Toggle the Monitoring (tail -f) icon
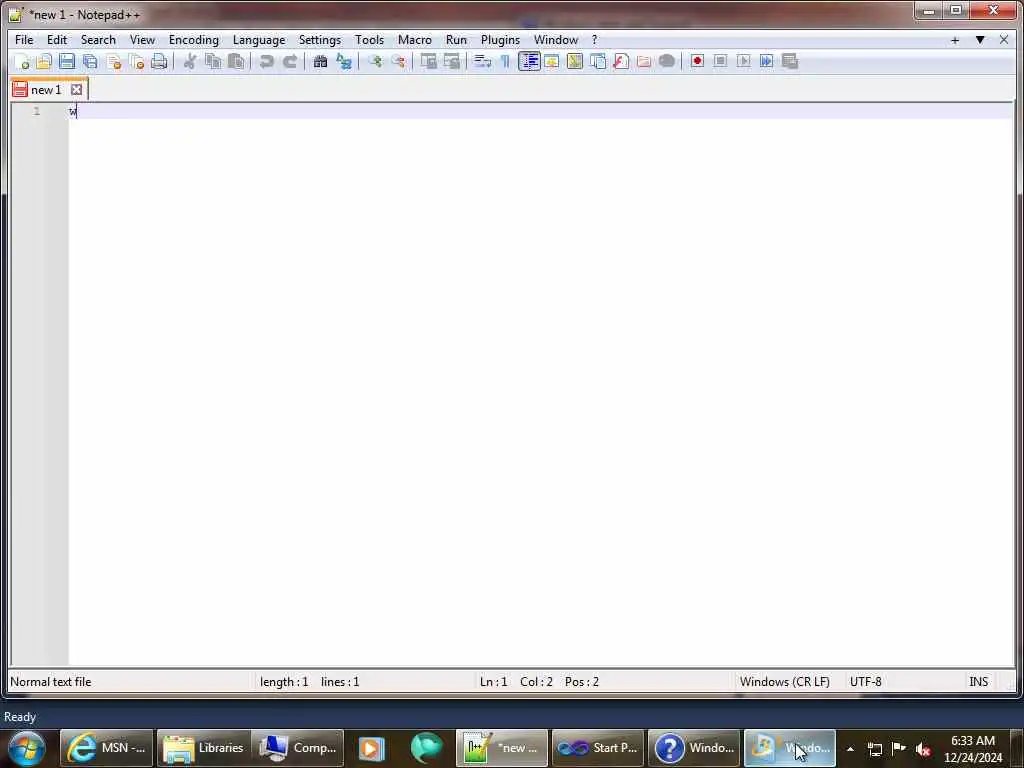Viewport: 1024px width, 768px height. click(x=667, y=61)
